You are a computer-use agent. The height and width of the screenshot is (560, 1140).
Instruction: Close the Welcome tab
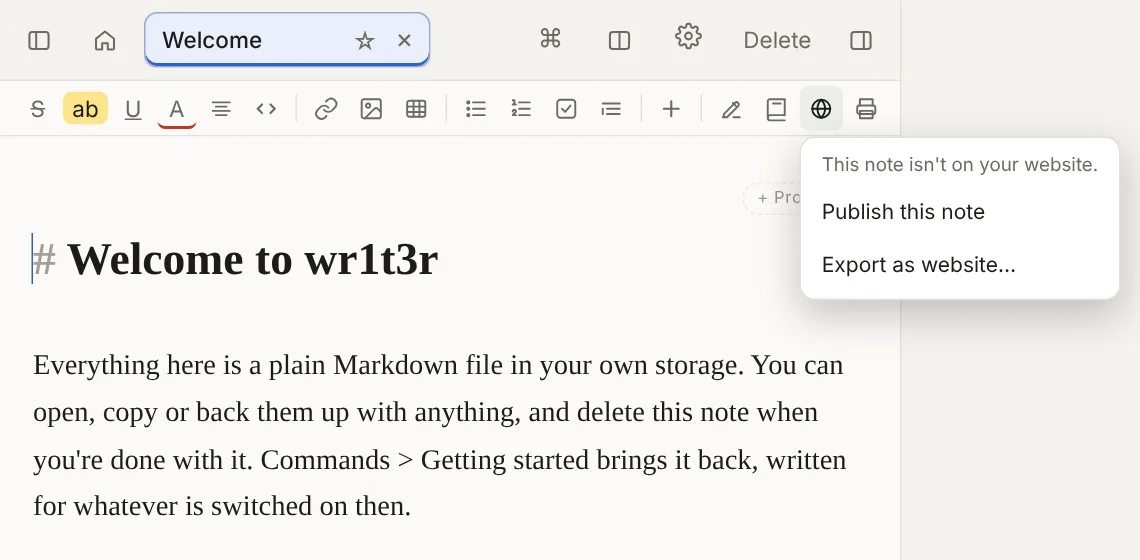click(x=404, y=41)
